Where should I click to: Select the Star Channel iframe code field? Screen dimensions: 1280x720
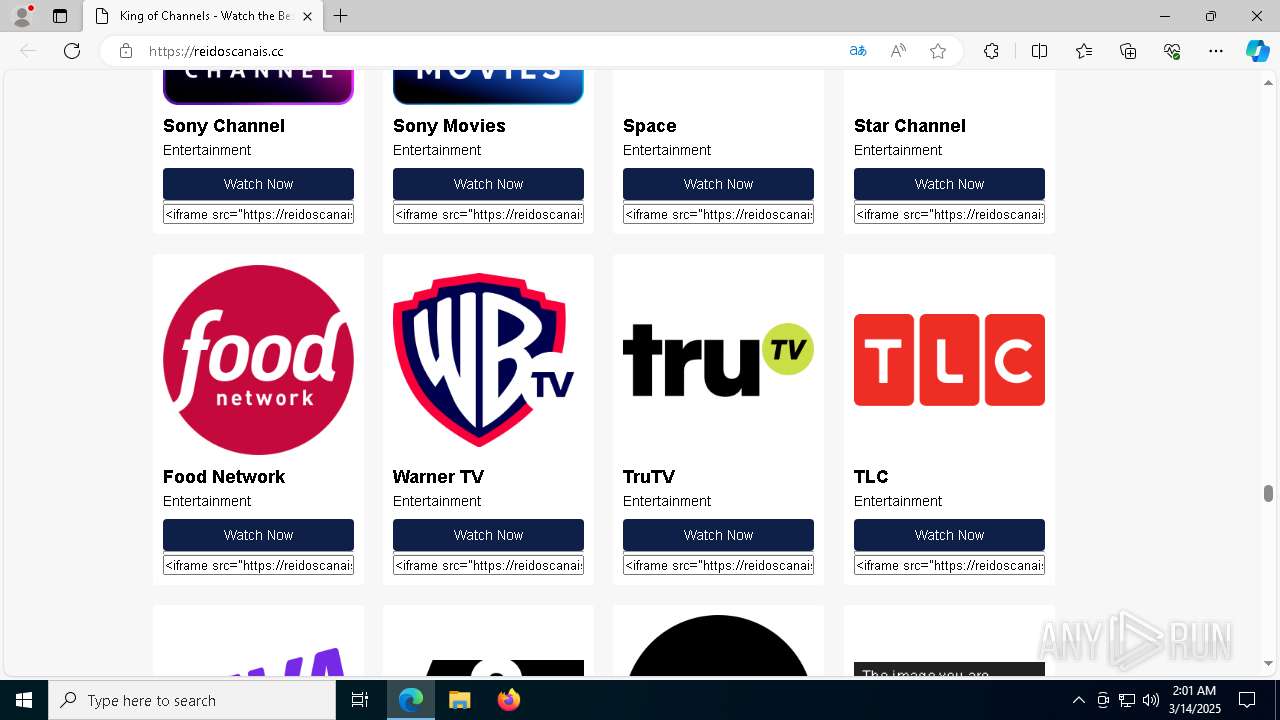[949, 214]
